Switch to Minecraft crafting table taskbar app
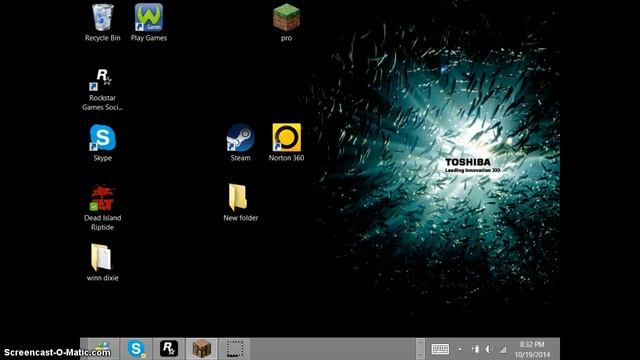The width and height of the screenshot is (640, 360). 202,349
